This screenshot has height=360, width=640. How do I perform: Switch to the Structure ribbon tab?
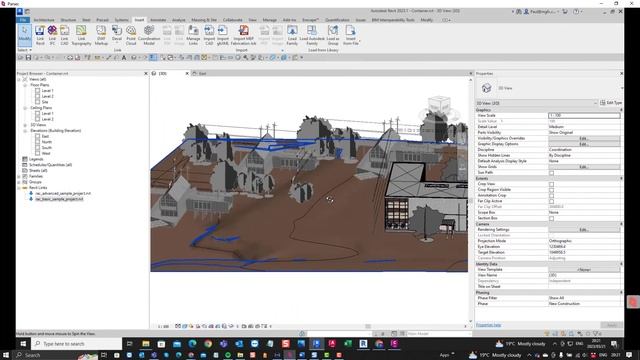[x=68, y=20]
